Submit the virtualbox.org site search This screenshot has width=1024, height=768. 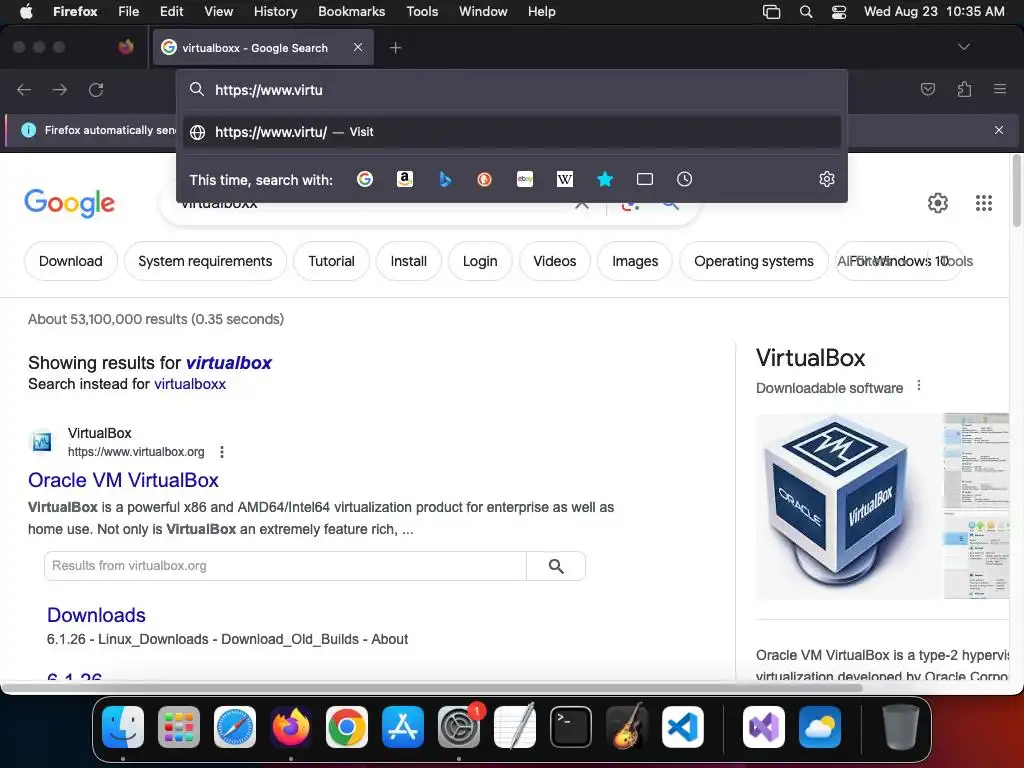click(x=556, y=566)
